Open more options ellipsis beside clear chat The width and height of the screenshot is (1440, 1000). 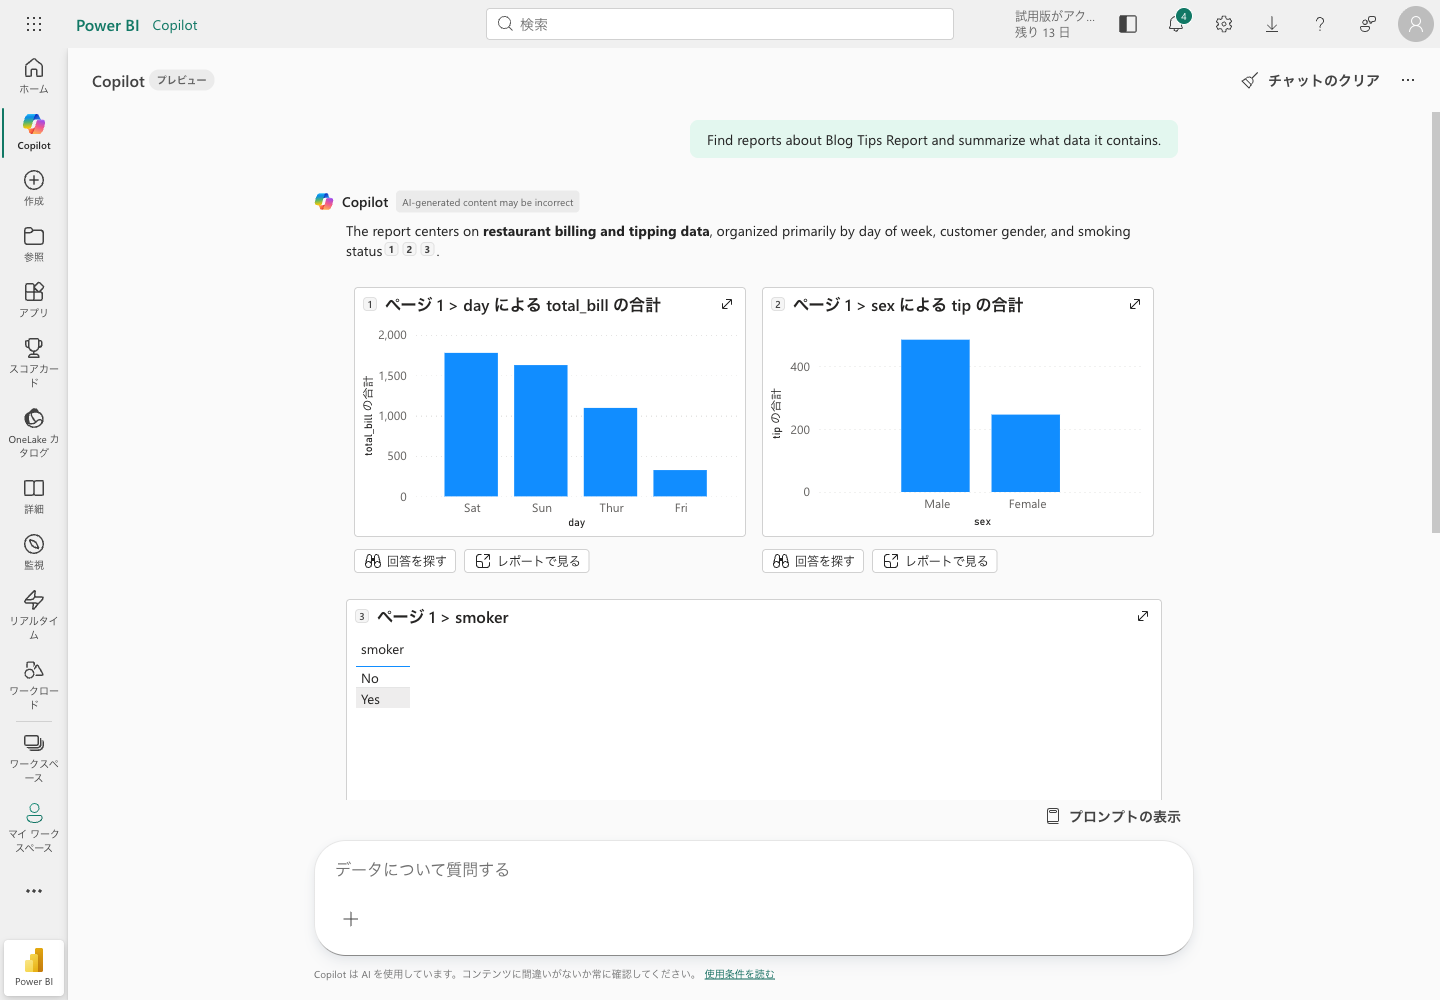[x=1408, y=80]
